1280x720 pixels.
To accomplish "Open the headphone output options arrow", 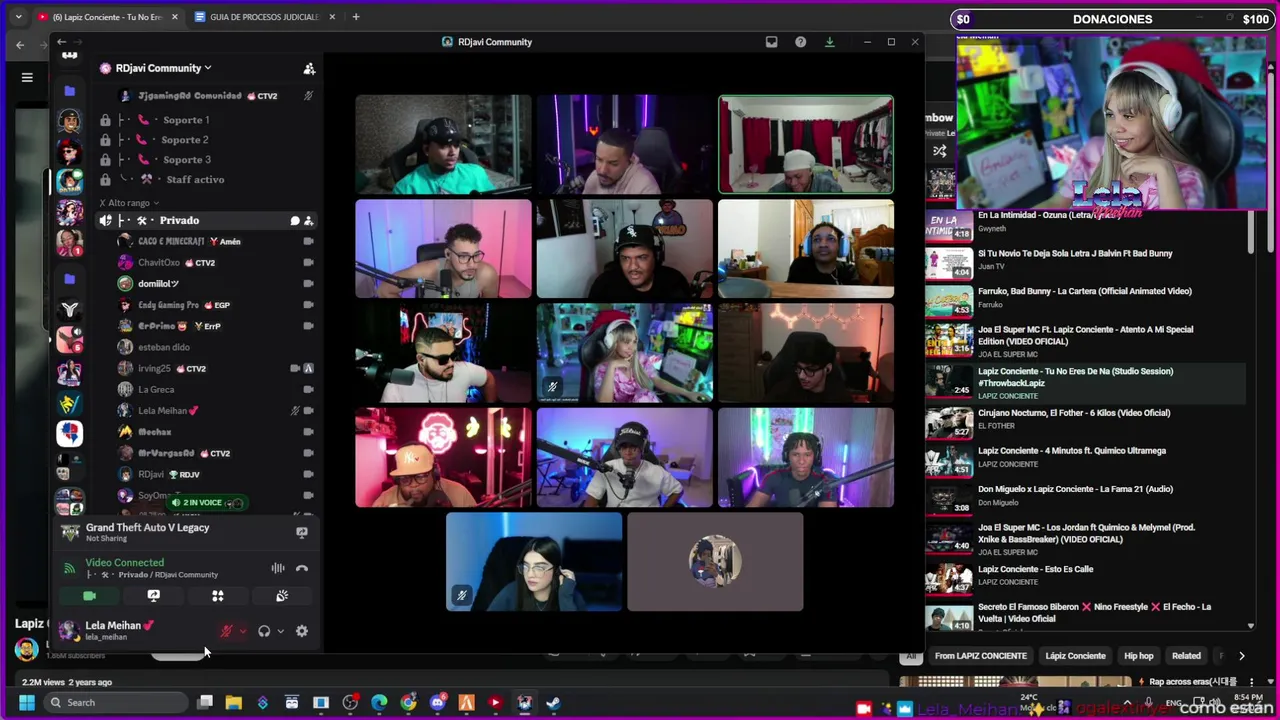I will coord(280,631).
